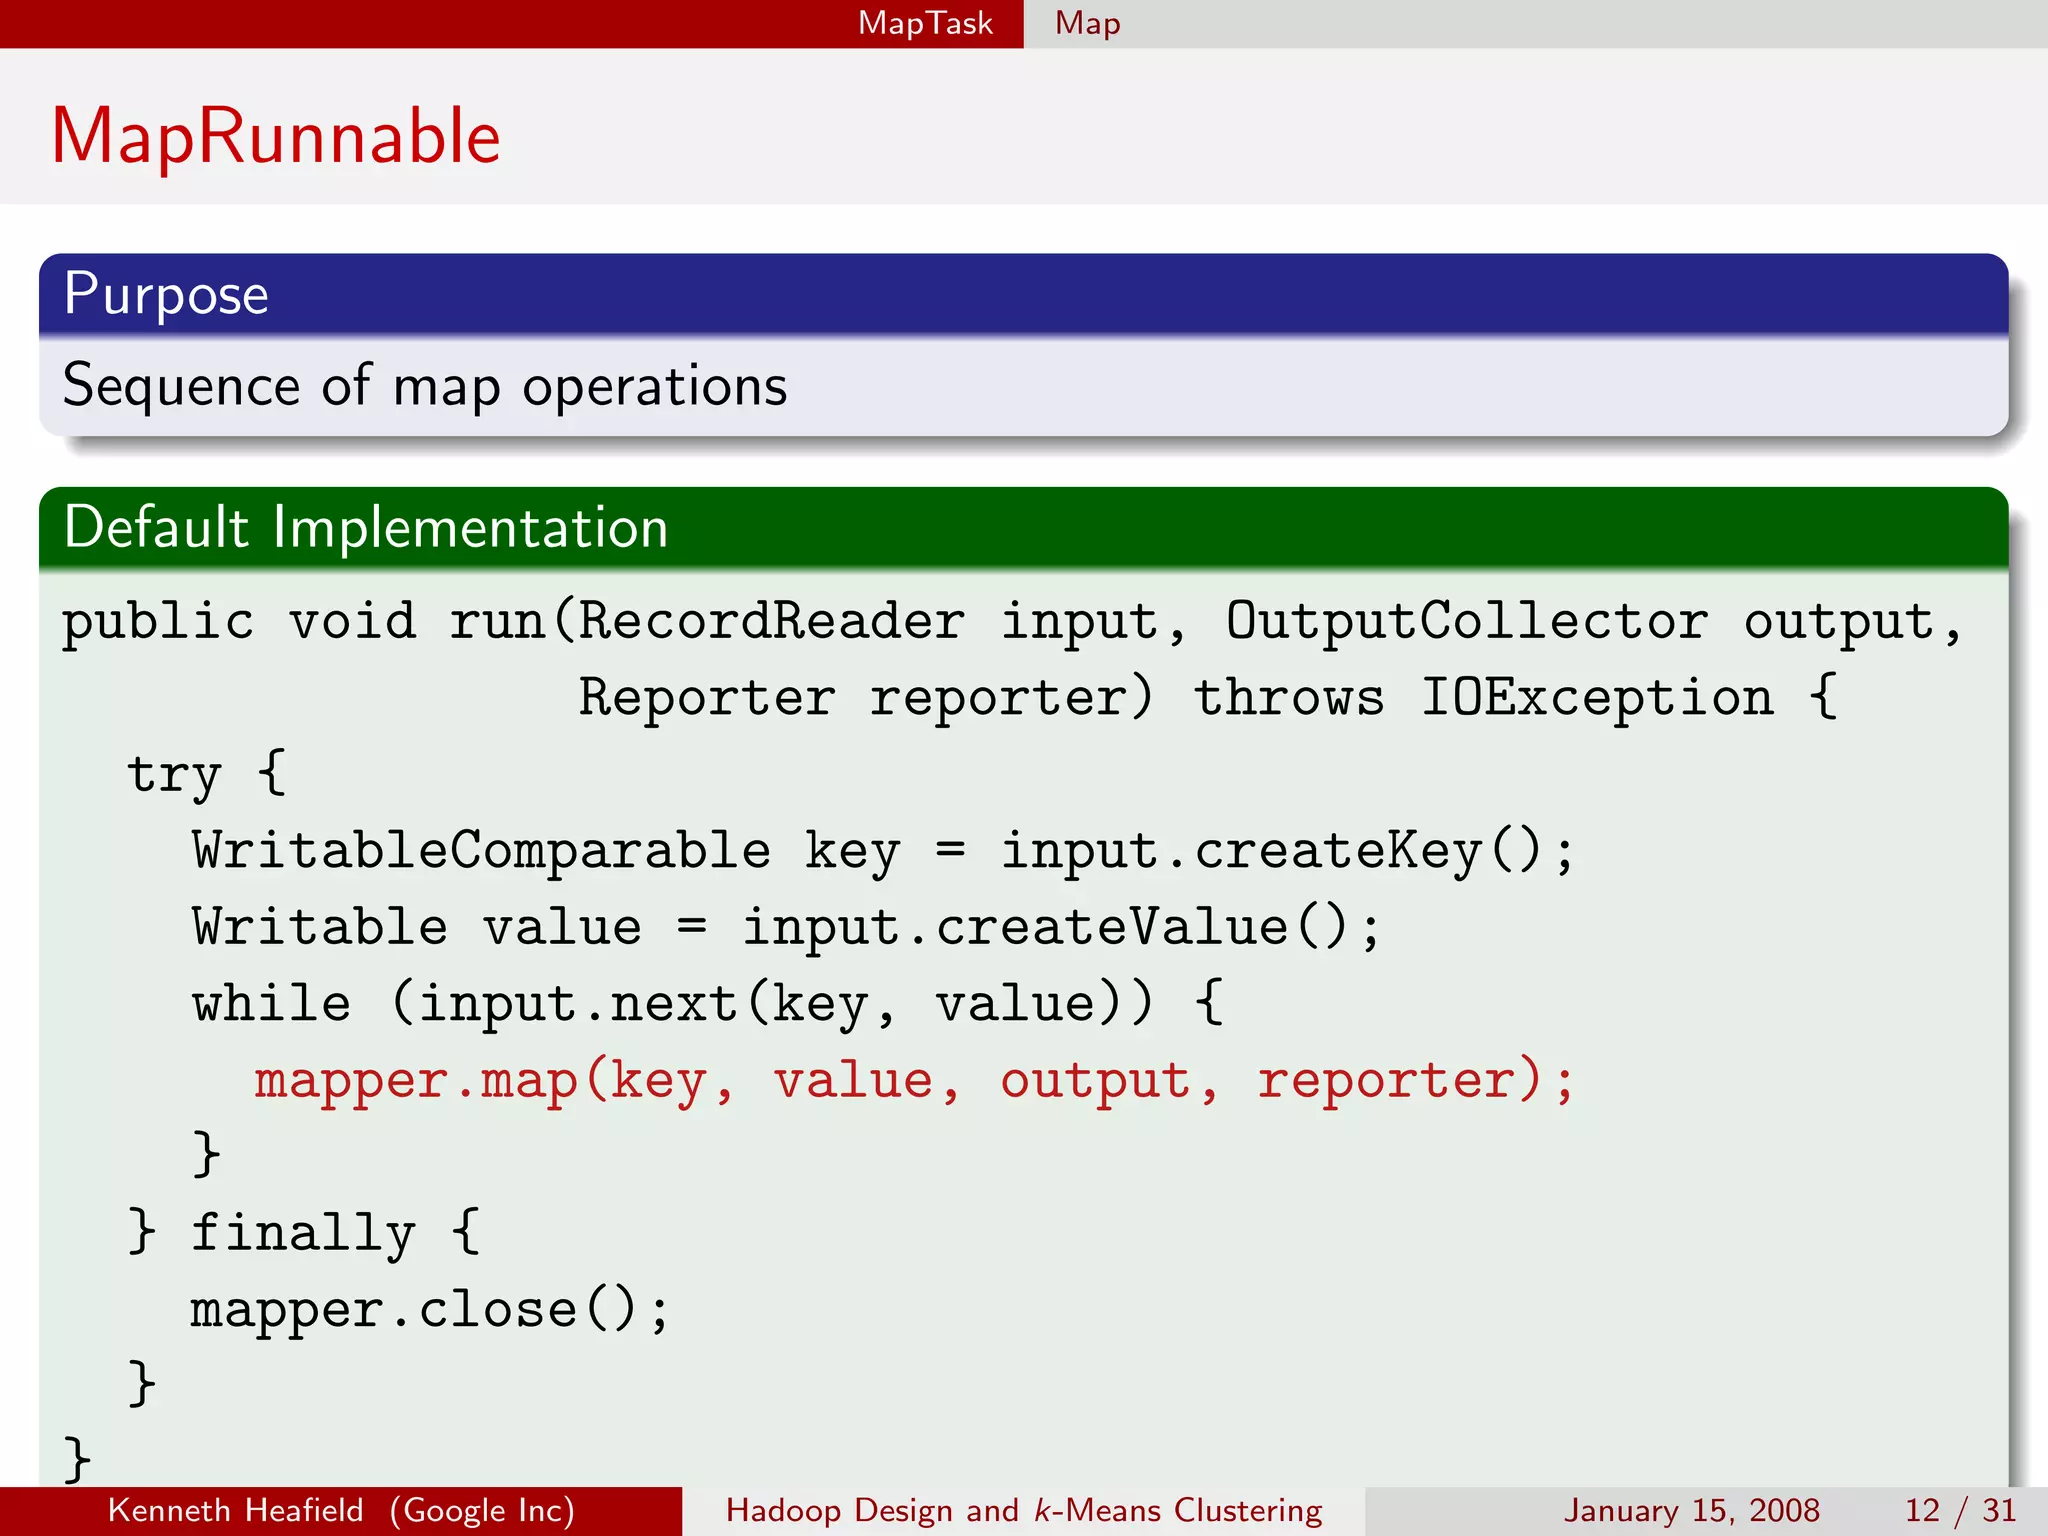
Task: Click the footer title 'Hadoop Design and k-Means Clustering'
Action: point(1024,1510)
